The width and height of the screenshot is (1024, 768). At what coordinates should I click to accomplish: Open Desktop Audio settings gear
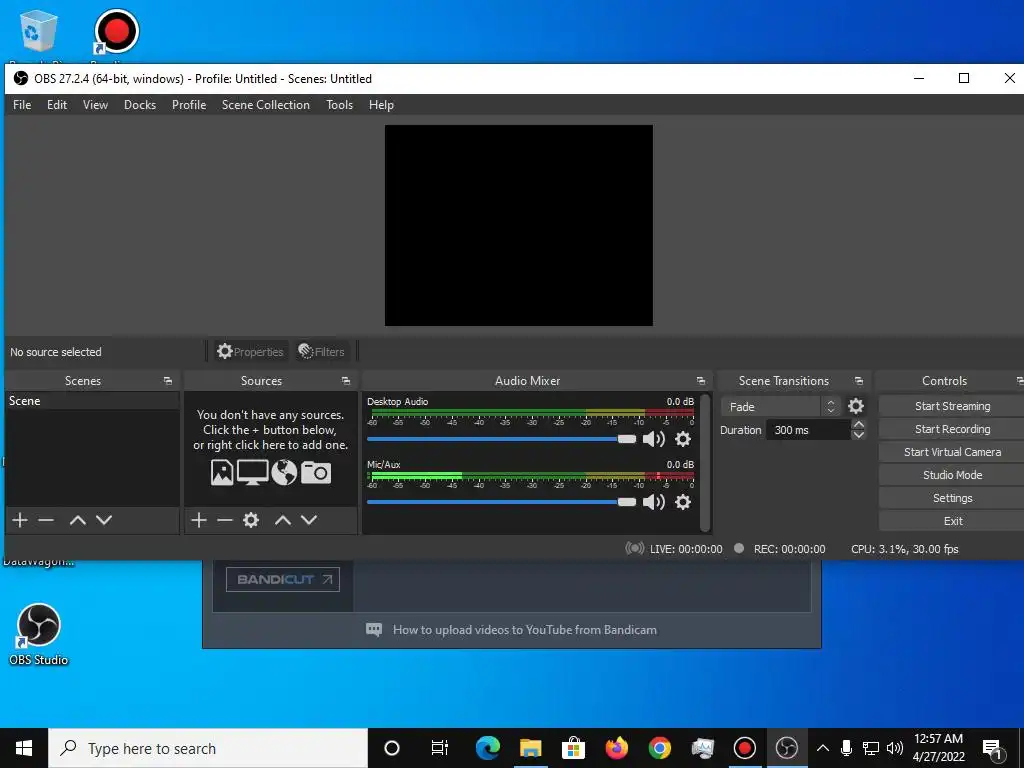point(682,439)
